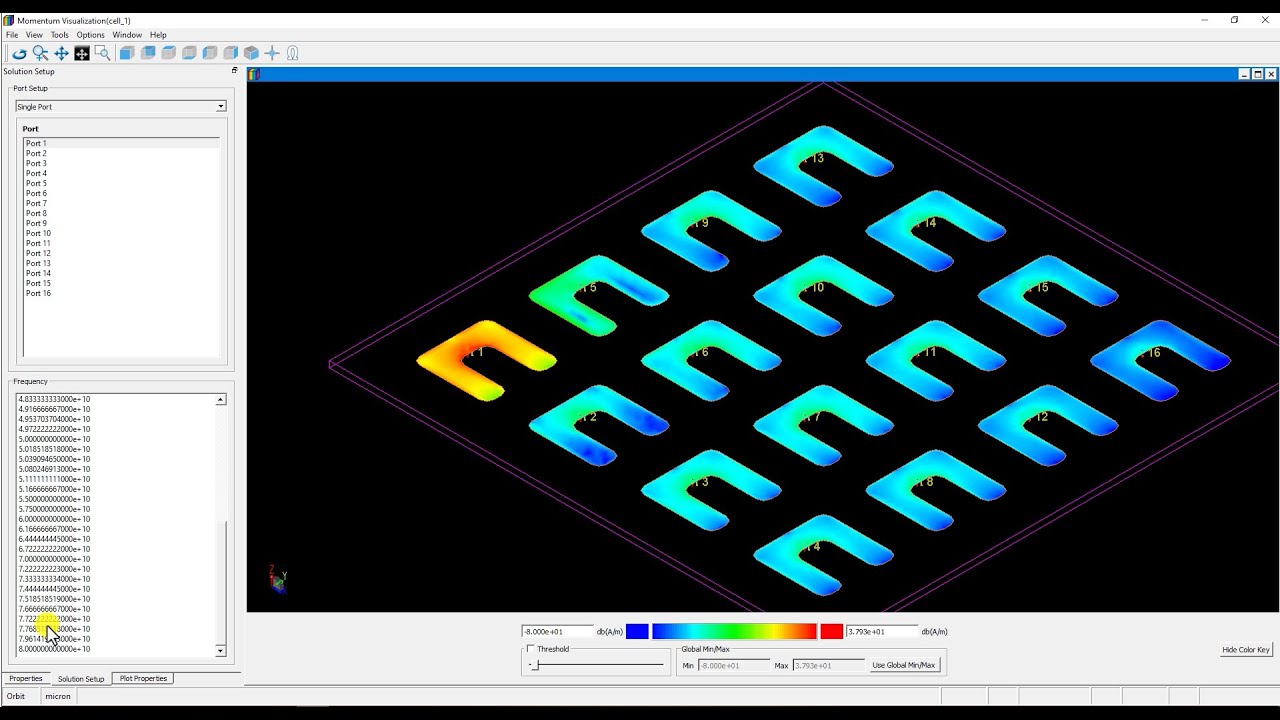The image size is (1280, 720).
Task: Select Port 13 in the port list
Action: pyautogui.click(x=121, y=263)
